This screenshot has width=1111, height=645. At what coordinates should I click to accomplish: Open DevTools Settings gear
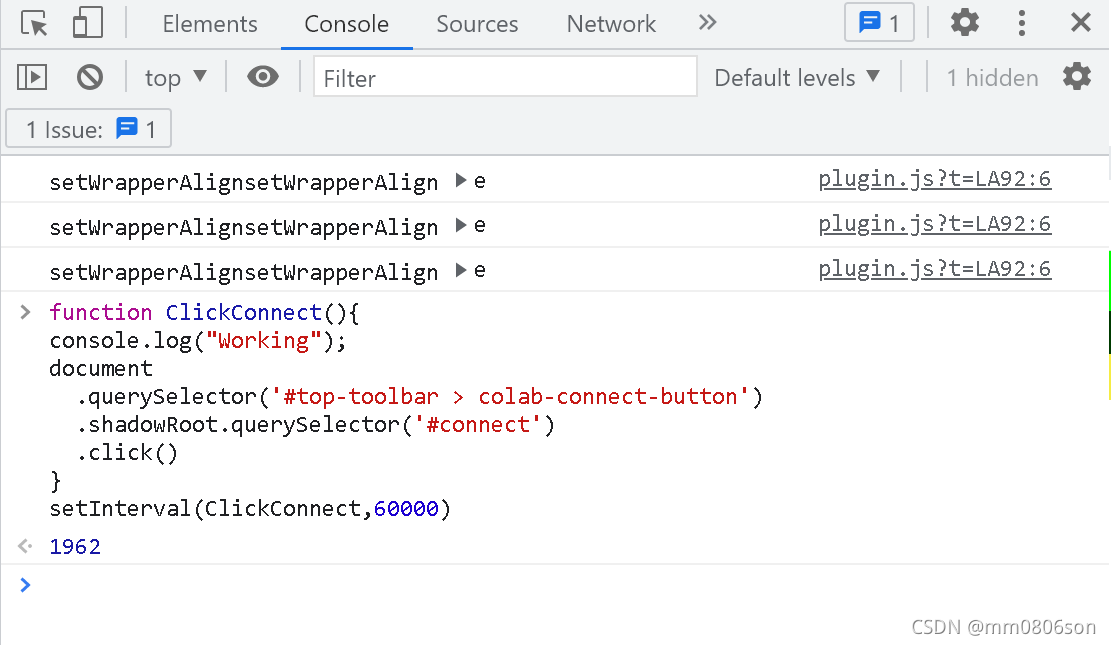(964, 23)
